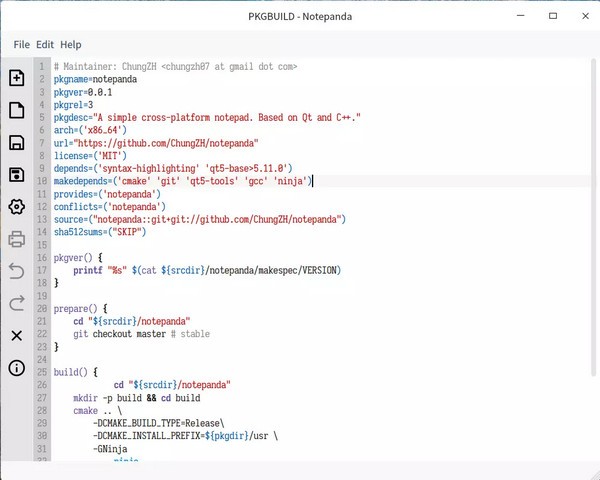Open the File menu
Screen dimensions: 600x480
[x=21, y=45]
